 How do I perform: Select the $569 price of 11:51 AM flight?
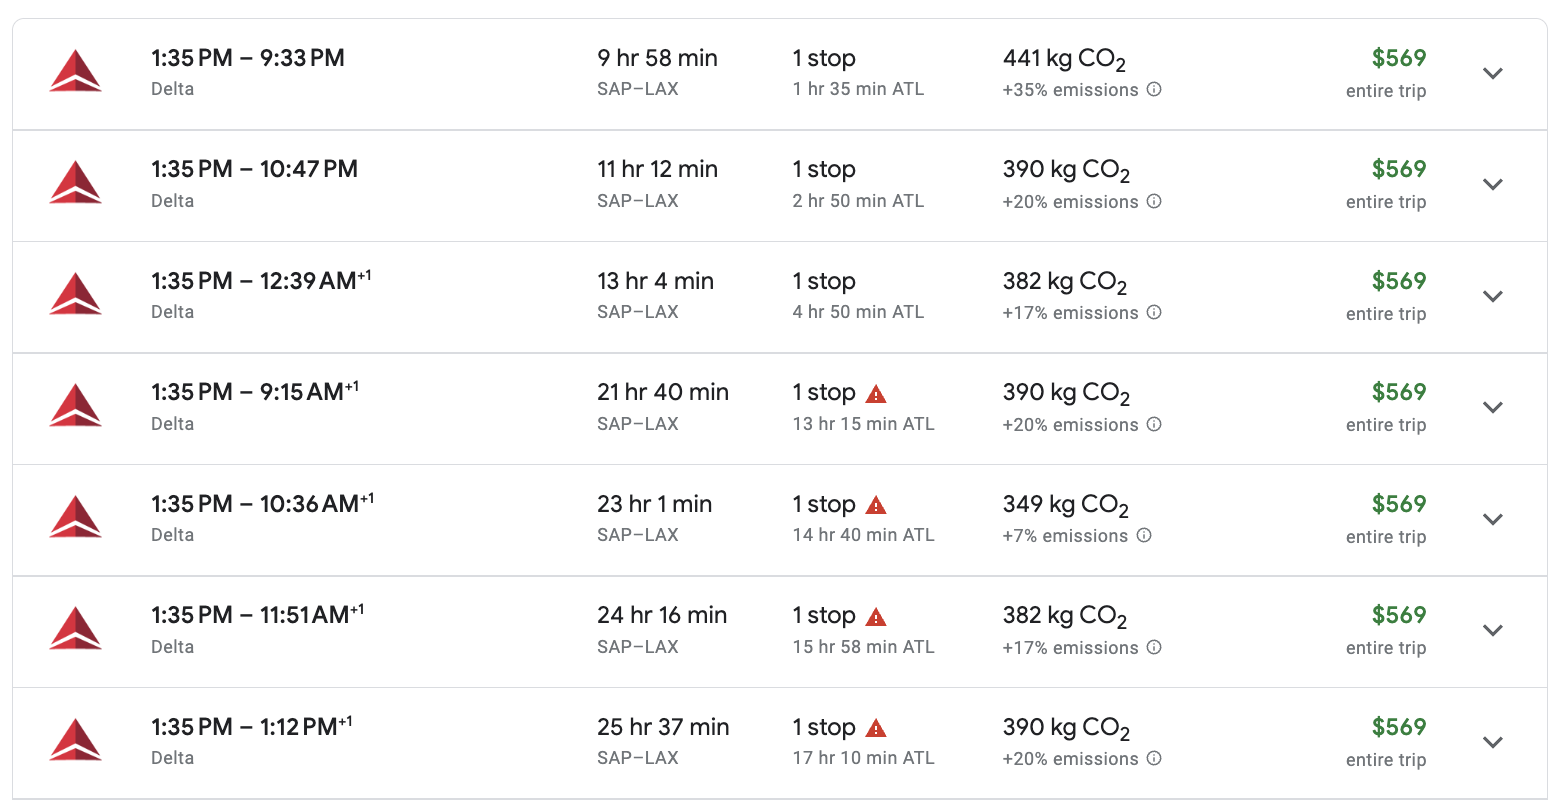click(x=1399, y=615)
